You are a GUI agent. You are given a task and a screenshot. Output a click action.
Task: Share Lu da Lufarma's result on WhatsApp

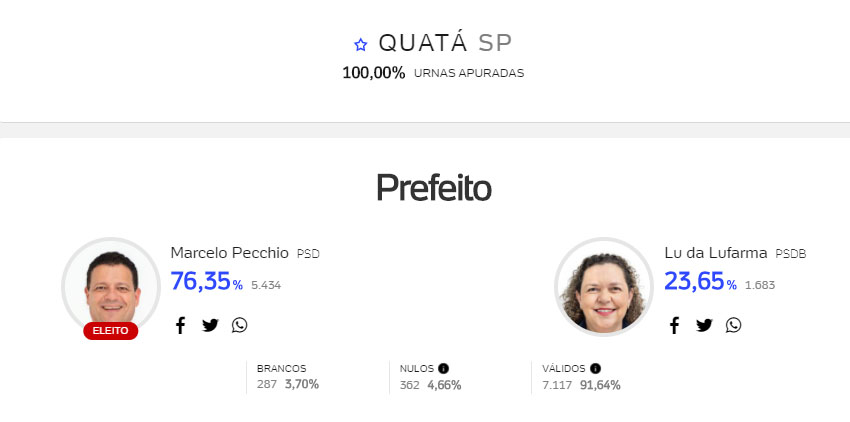pyautogui.click(x=733, y=325)
